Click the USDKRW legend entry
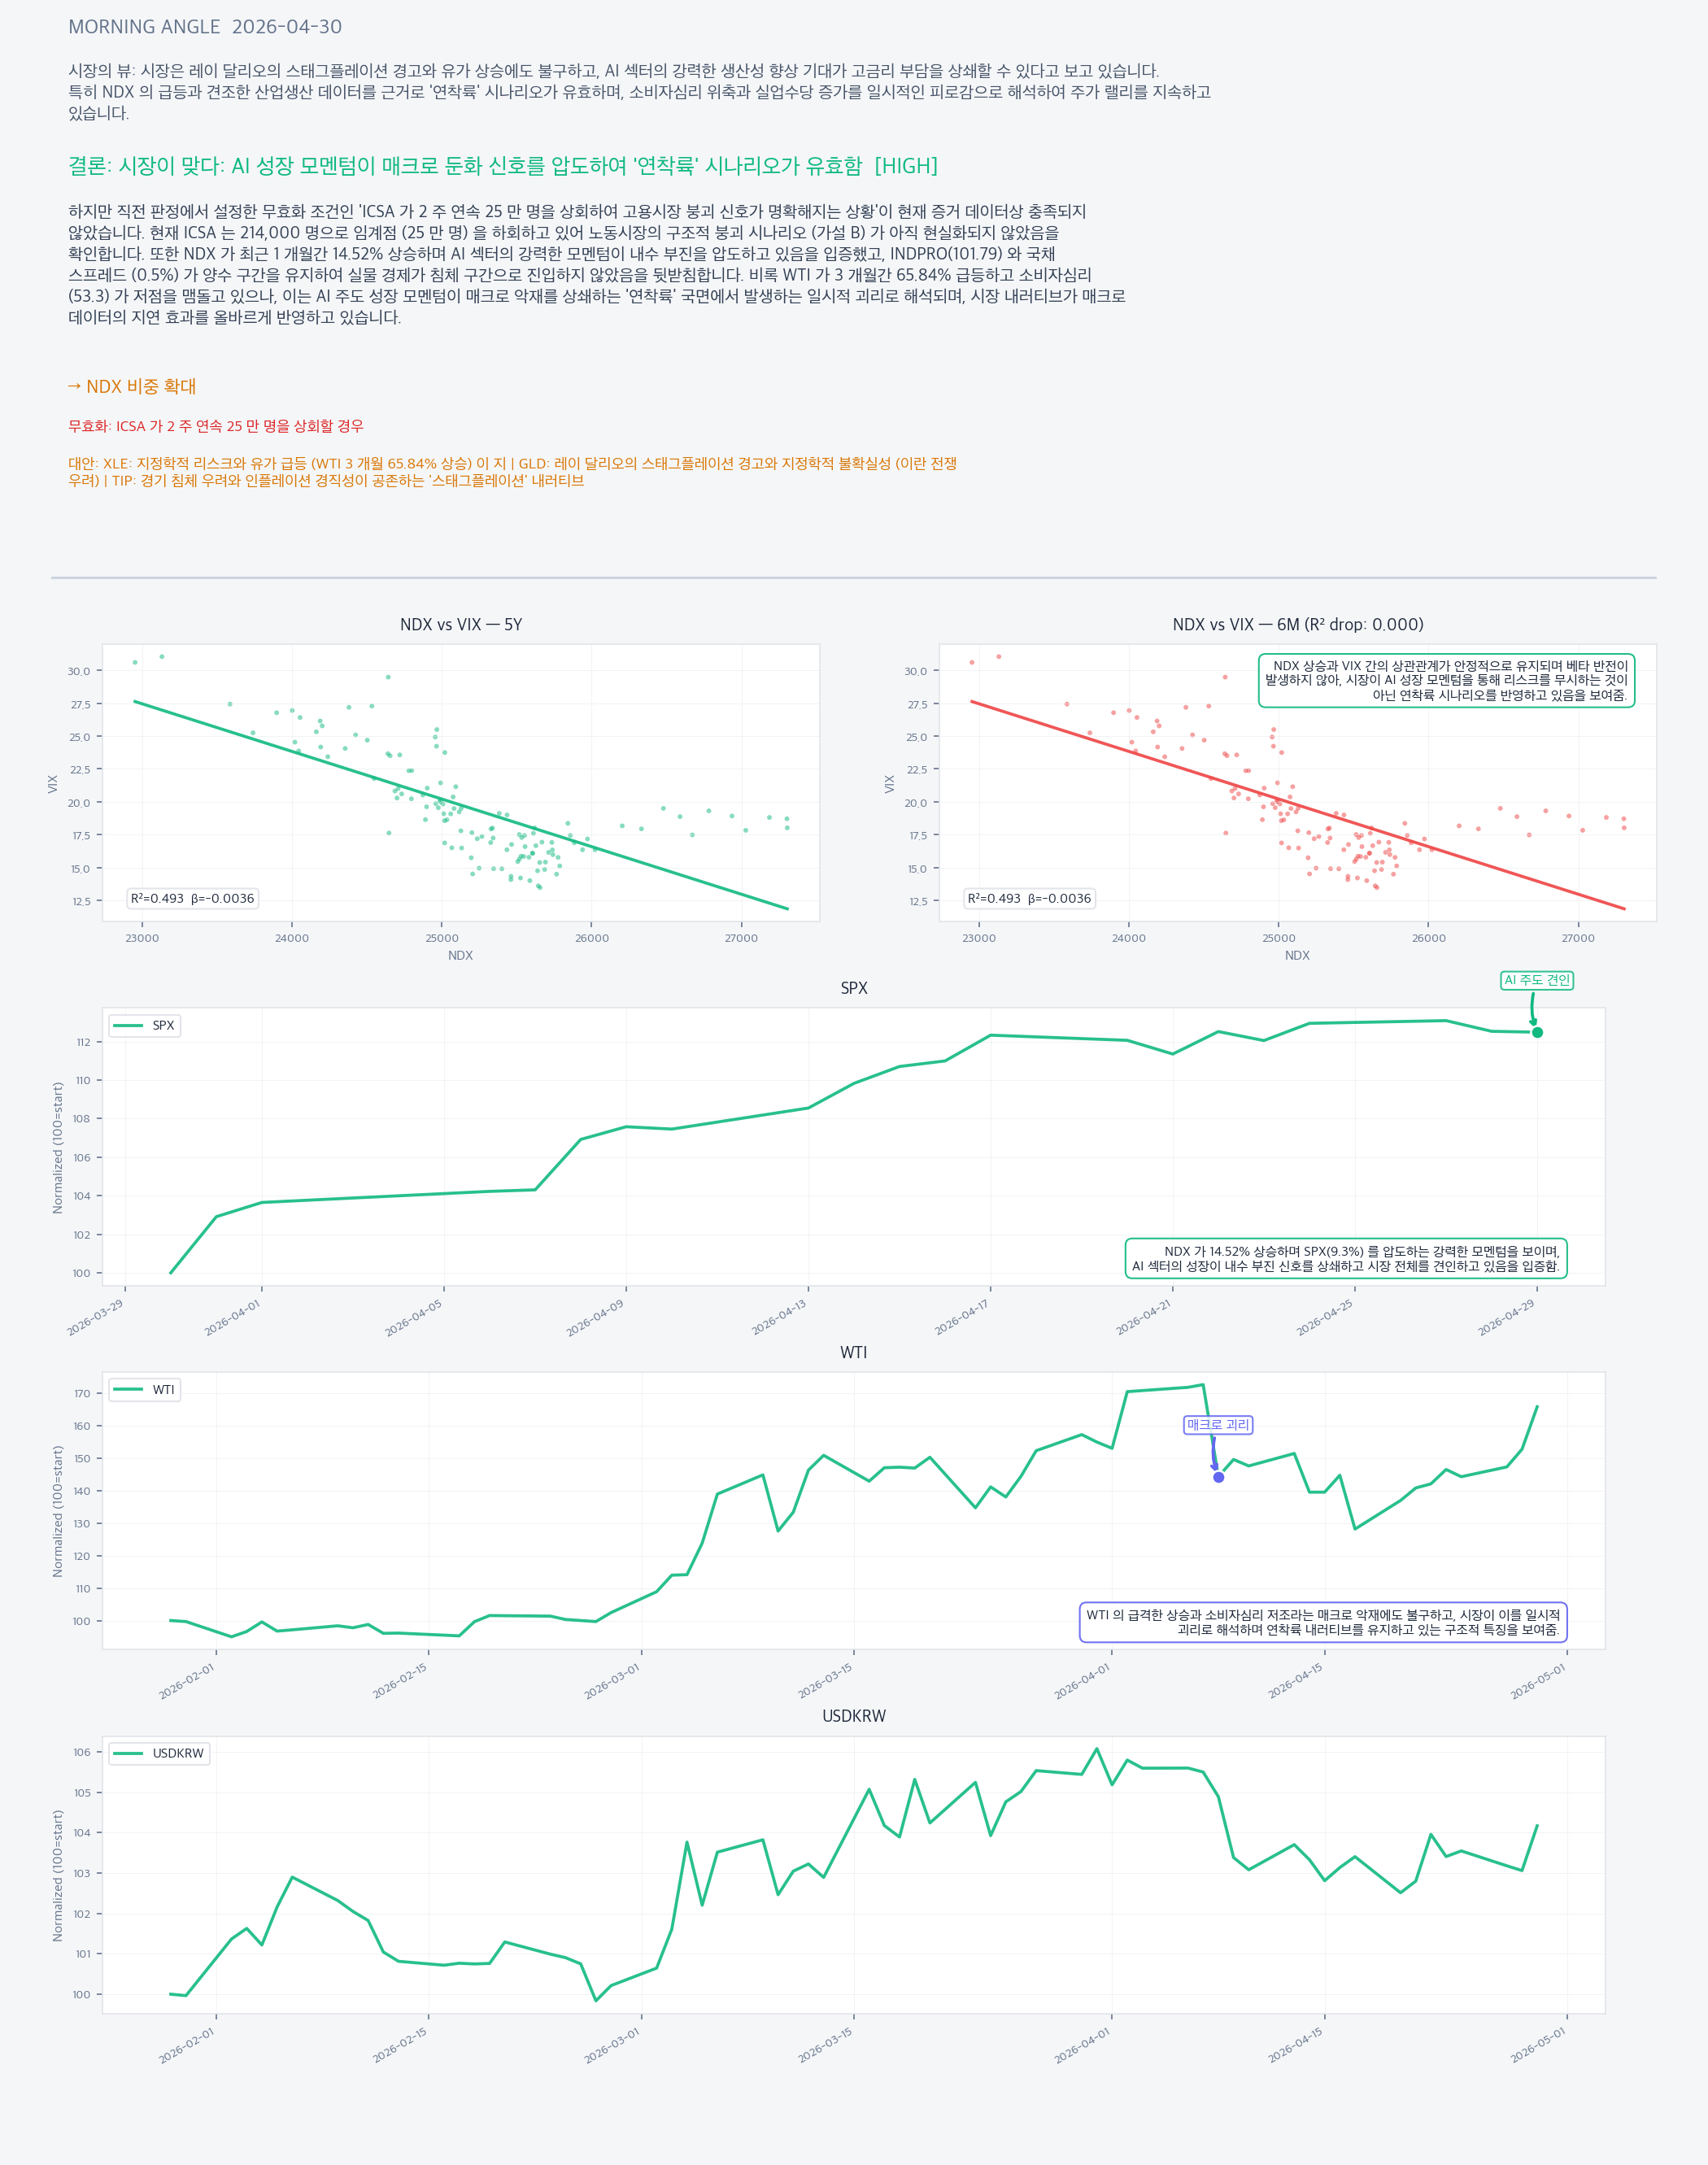1708x2165 pixels. 159,1753
